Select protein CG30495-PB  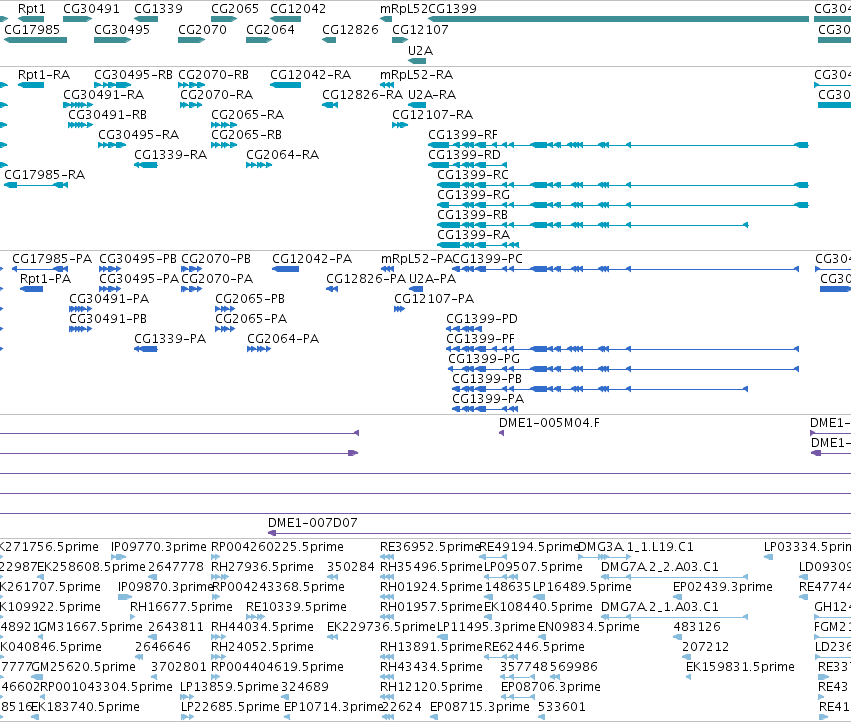138,258
